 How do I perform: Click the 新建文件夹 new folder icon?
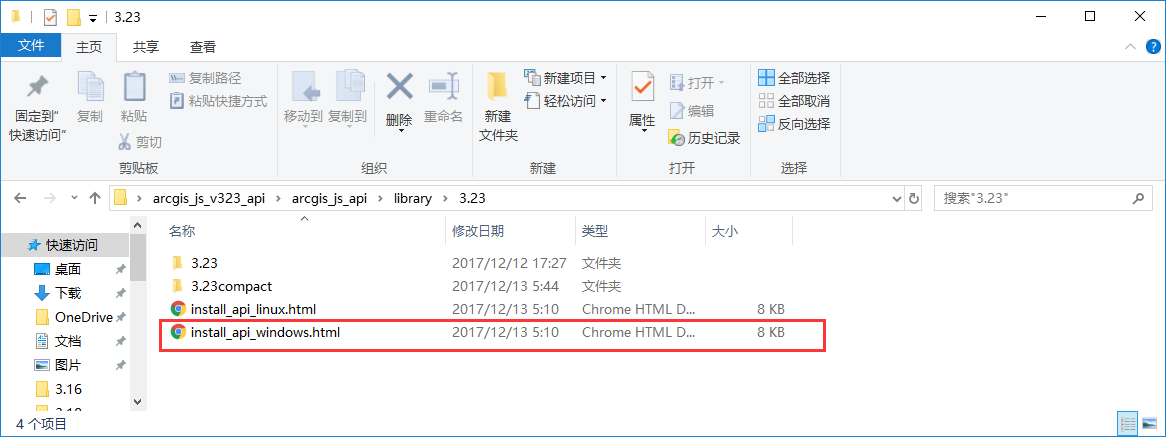497,86
